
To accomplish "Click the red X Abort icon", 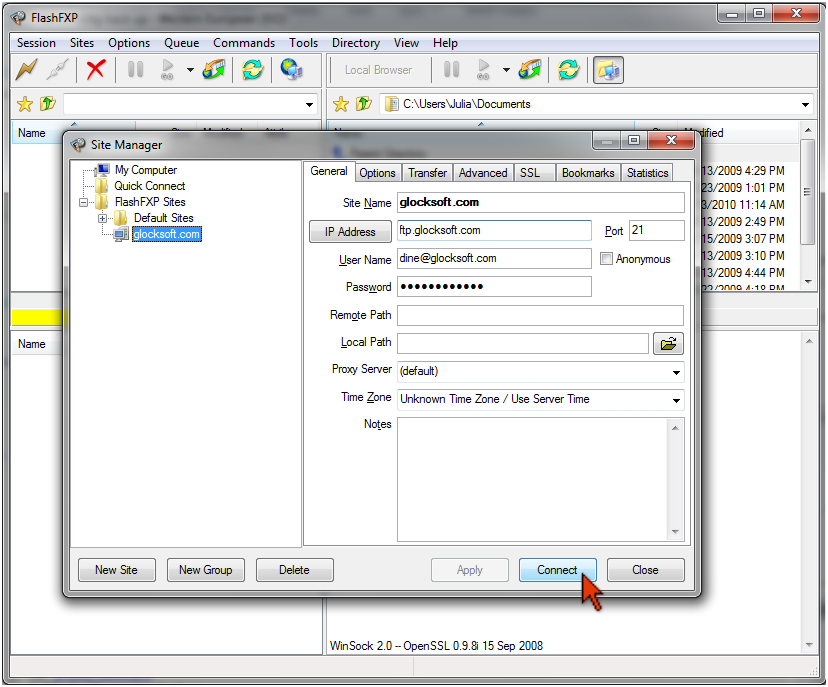I will tap(96, 70).
